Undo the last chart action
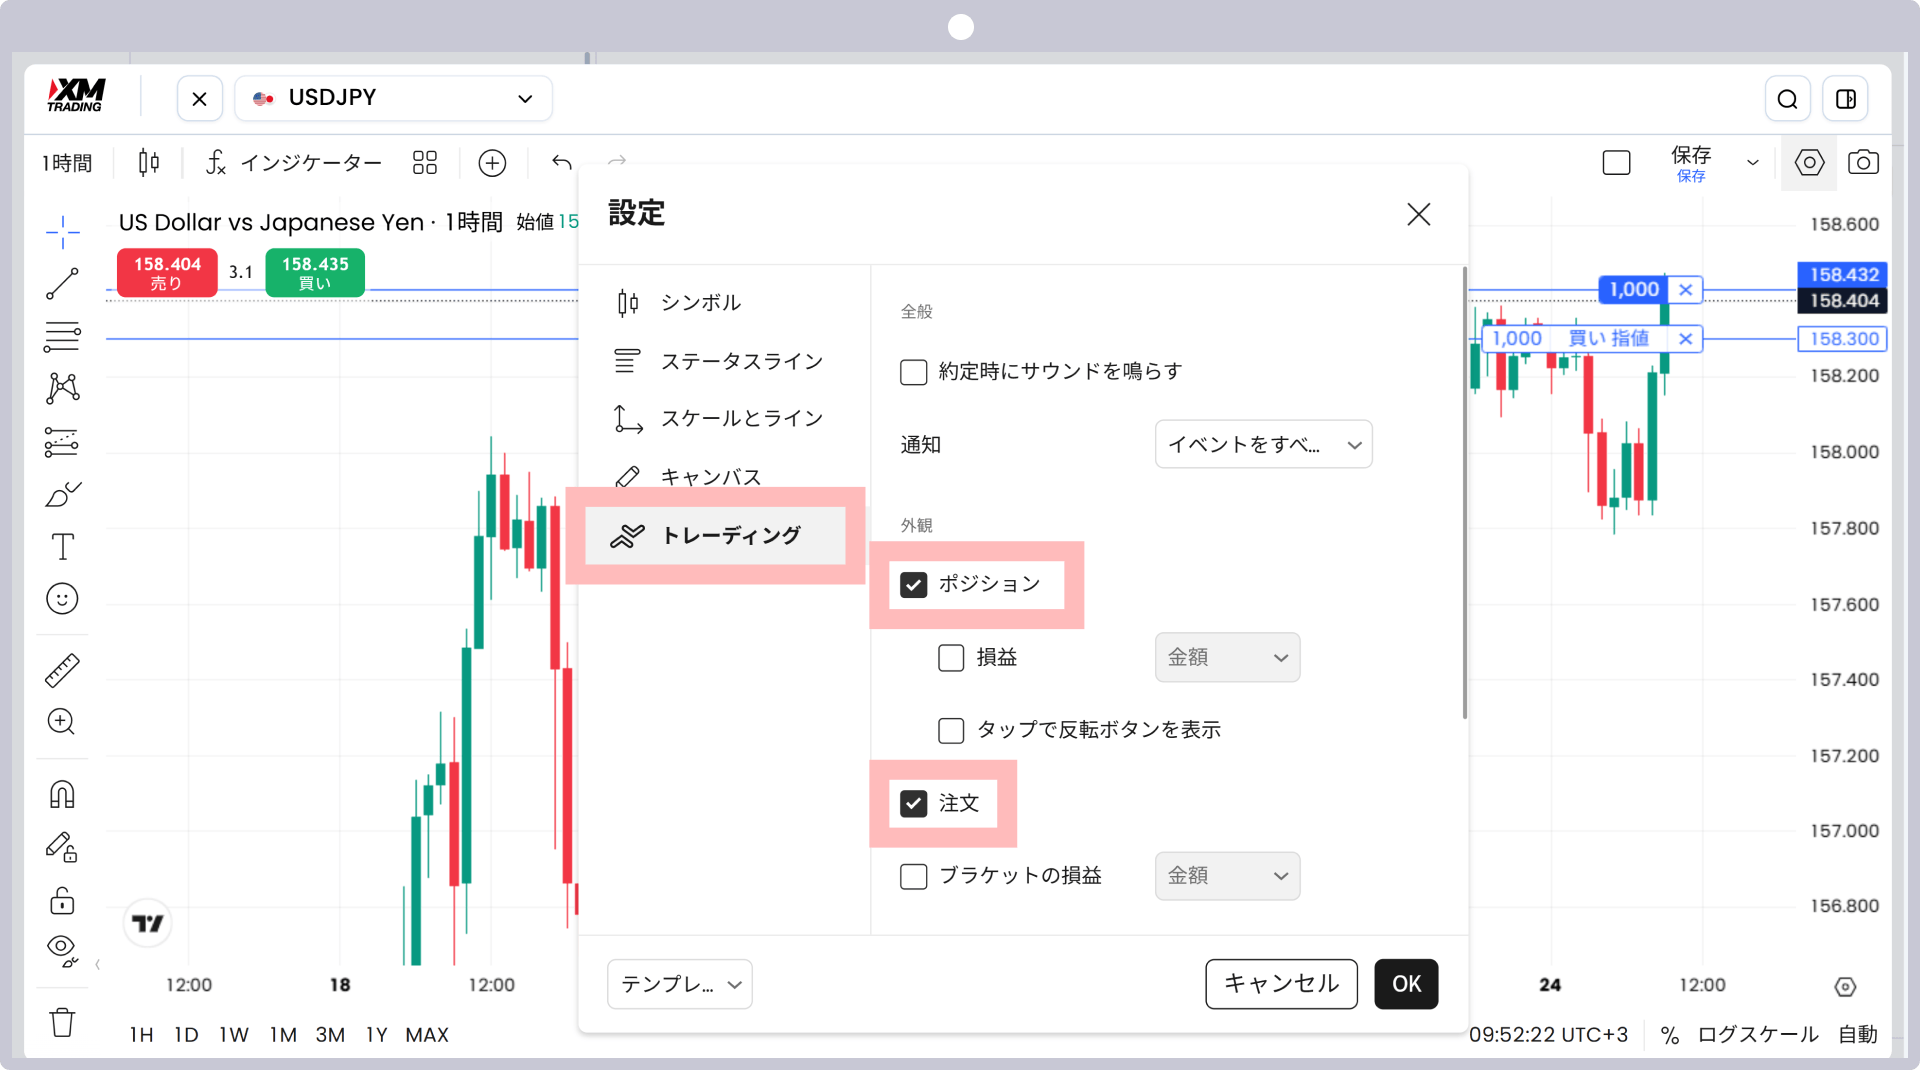This screenshot has height=1070, width=1920. pyautogui.click(x=562, y=162)
